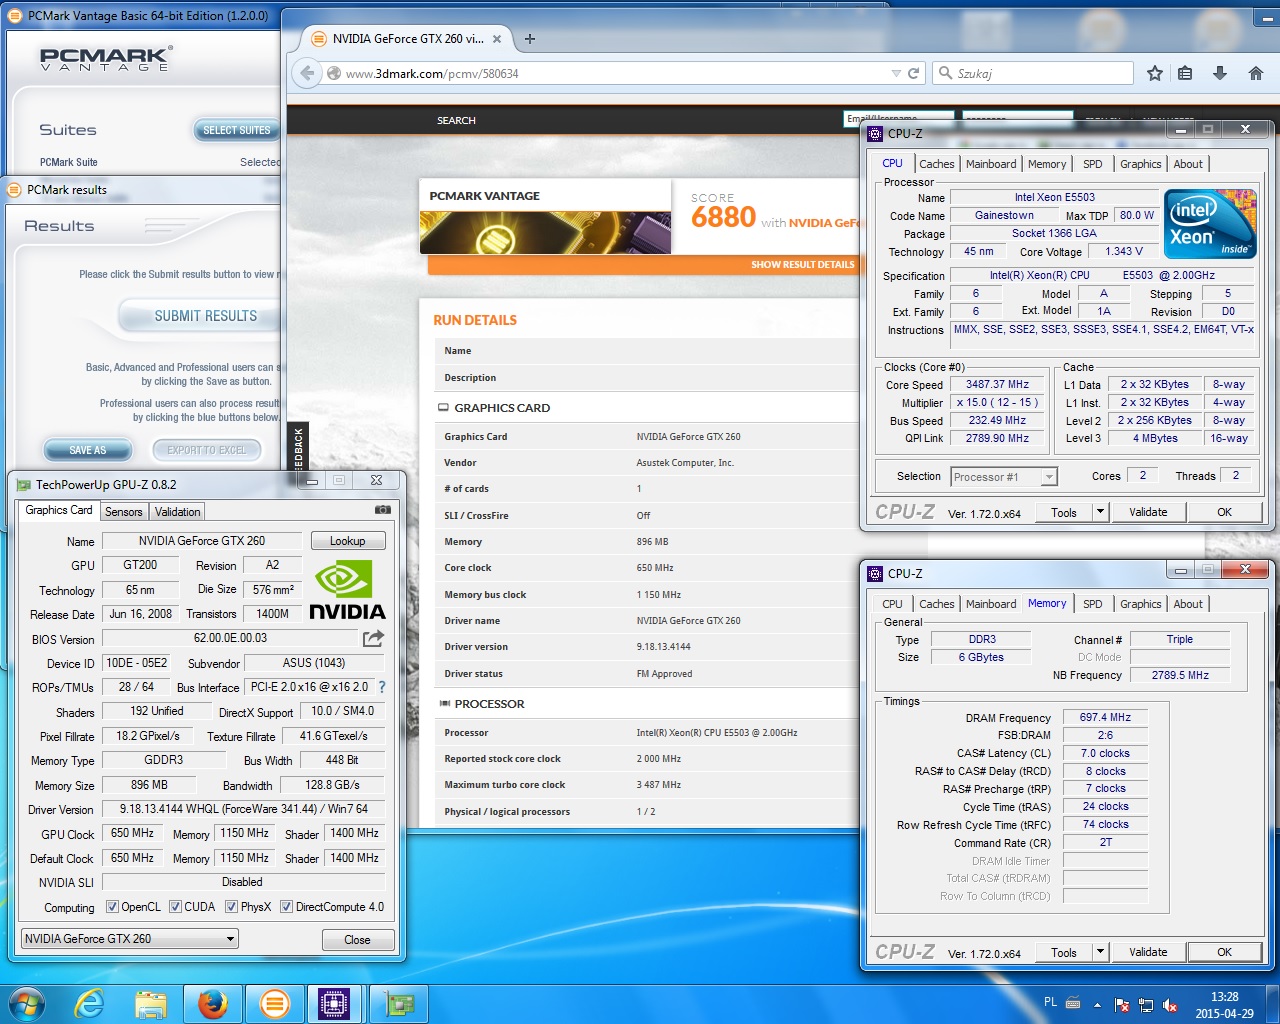Launch Internet Explorer from the taskbar
The width and height of the screenshot is (1280, 1024).
click(x=89, y=1003)
